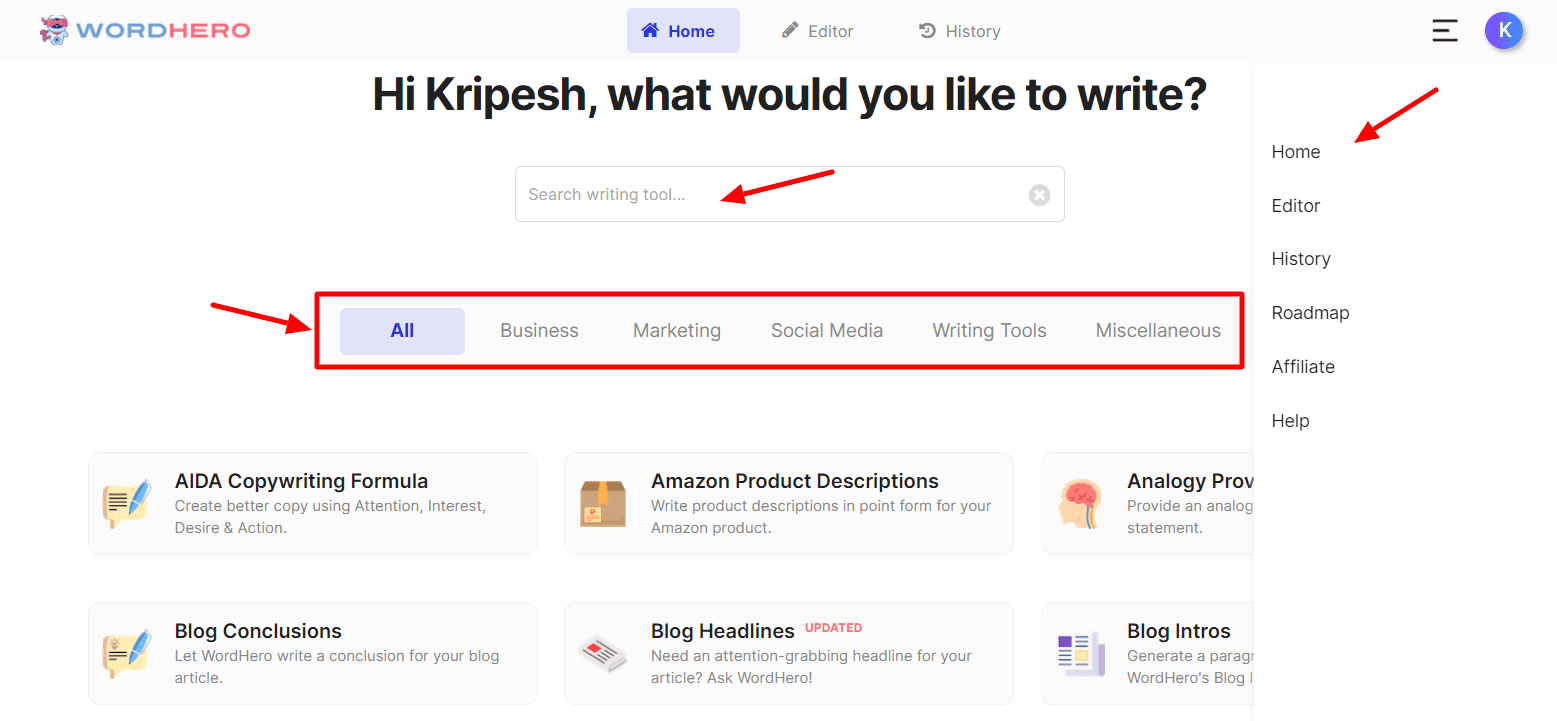Click the Search writing tool input
Screen dimensions: 1557x721
(x=770, y=195)
